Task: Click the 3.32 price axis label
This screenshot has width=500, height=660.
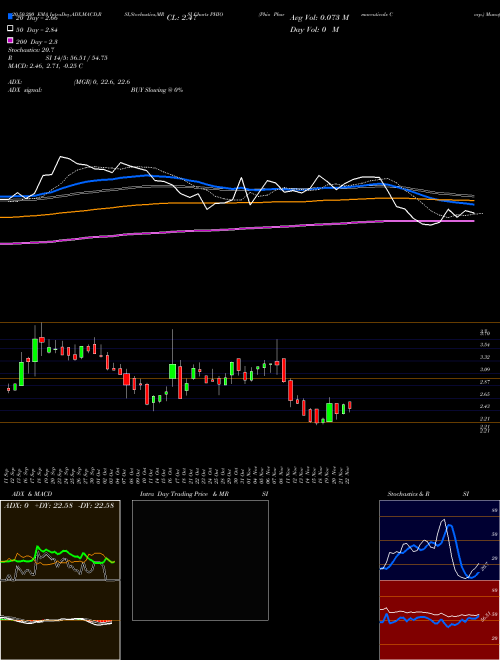Action: tap(484, 357)
